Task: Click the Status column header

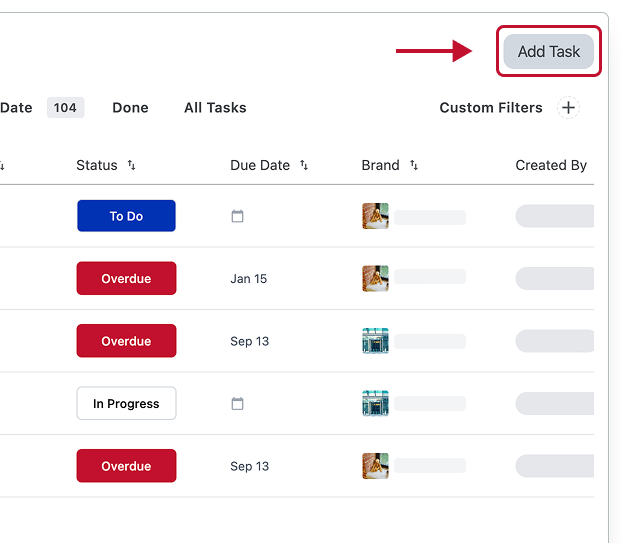Action: click(x=97, y=166)
